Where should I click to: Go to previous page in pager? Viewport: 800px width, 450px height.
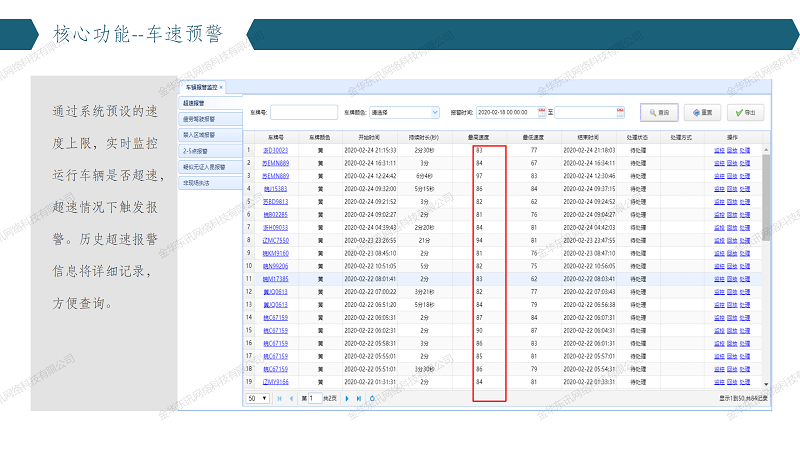[x=291, y=398]
